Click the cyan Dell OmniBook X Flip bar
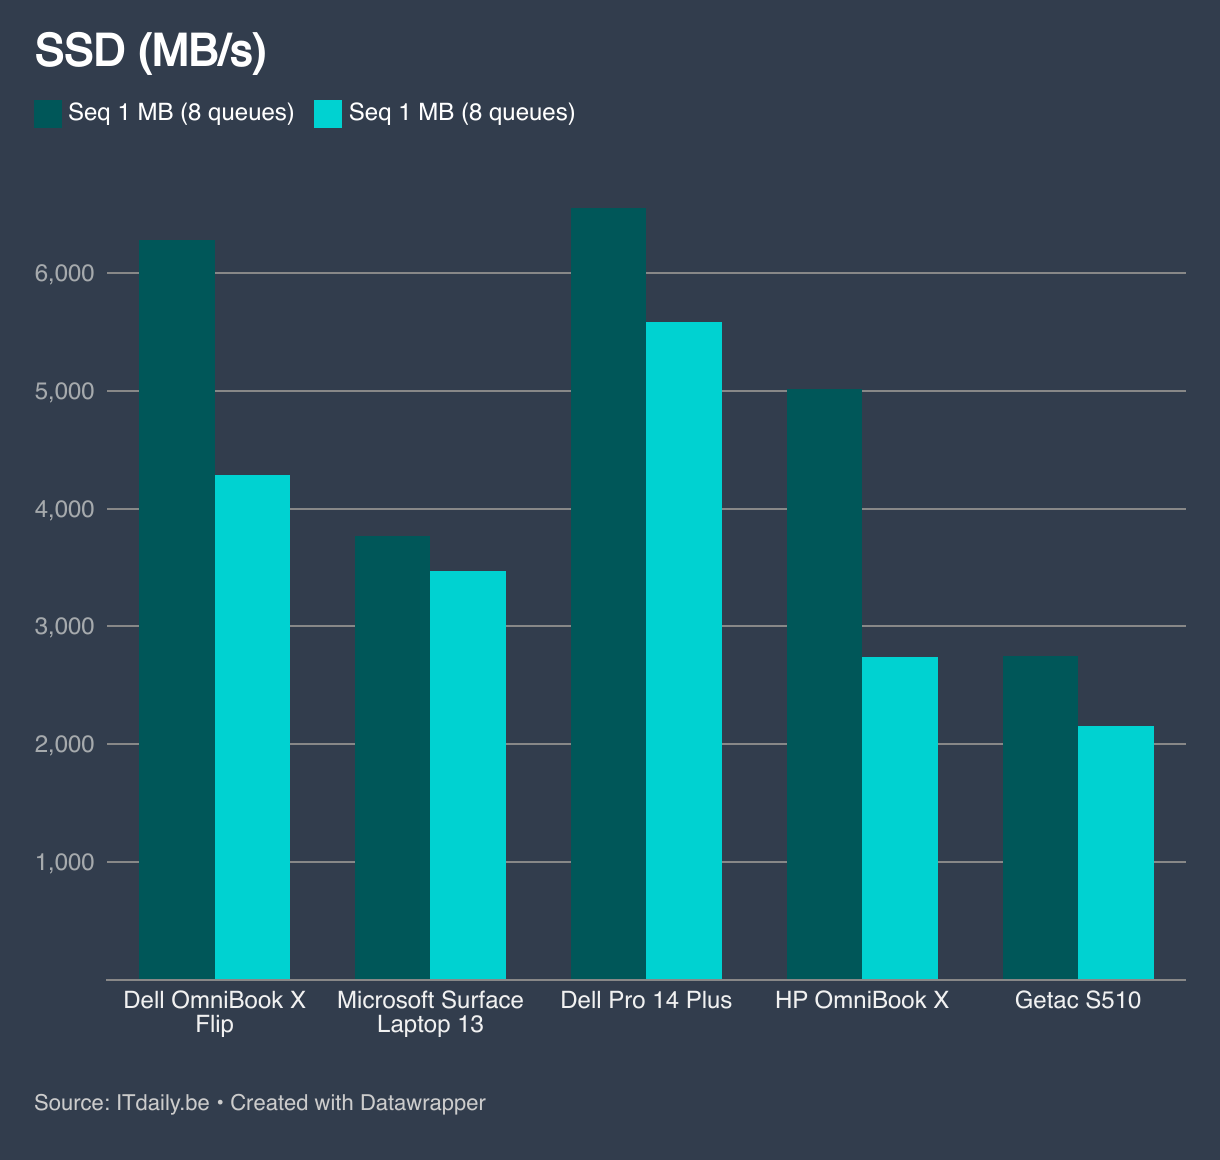Viewport: 1220px width, 1160px height. pos(252,727)
